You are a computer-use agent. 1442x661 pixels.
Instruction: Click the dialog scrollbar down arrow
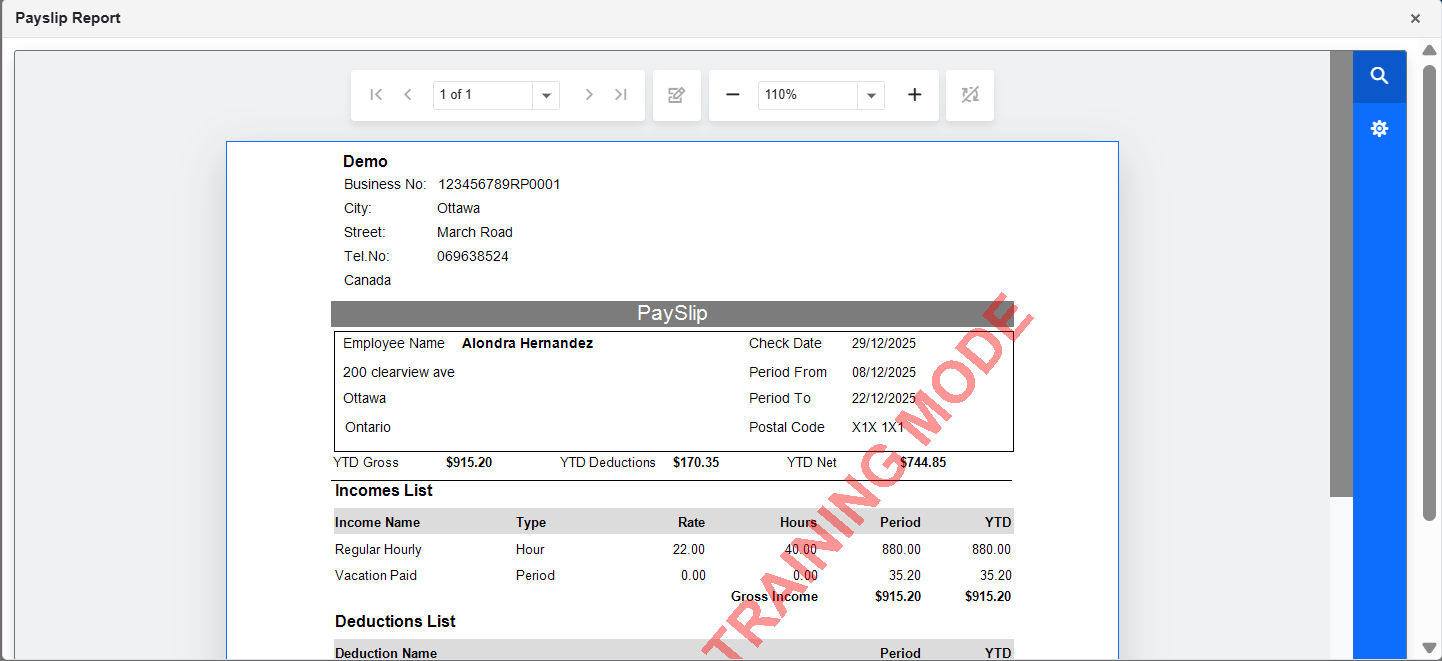point(1430,648)
